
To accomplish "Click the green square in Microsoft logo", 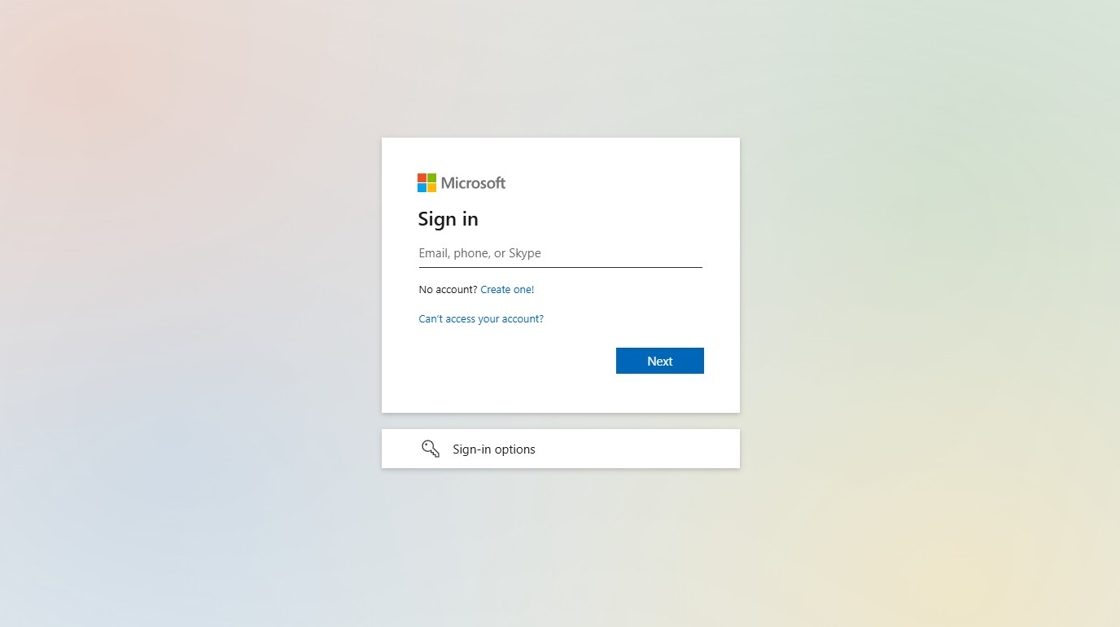I will pos(431,178).
